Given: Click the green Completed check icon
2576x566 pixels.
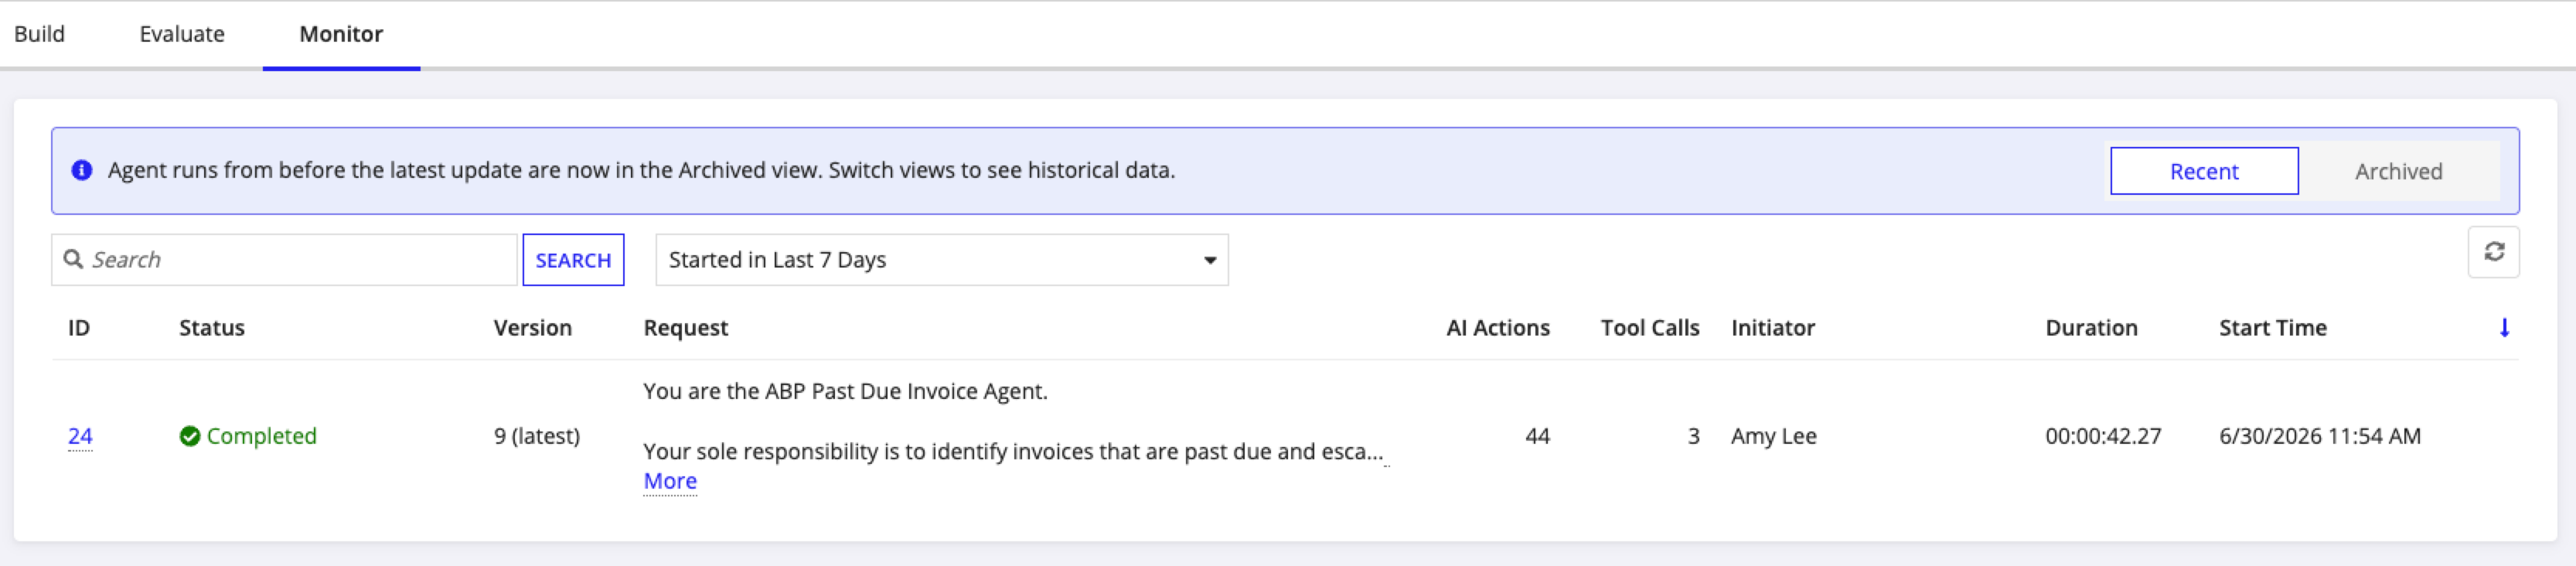Looking at the screenshot, I should (190, 436).
